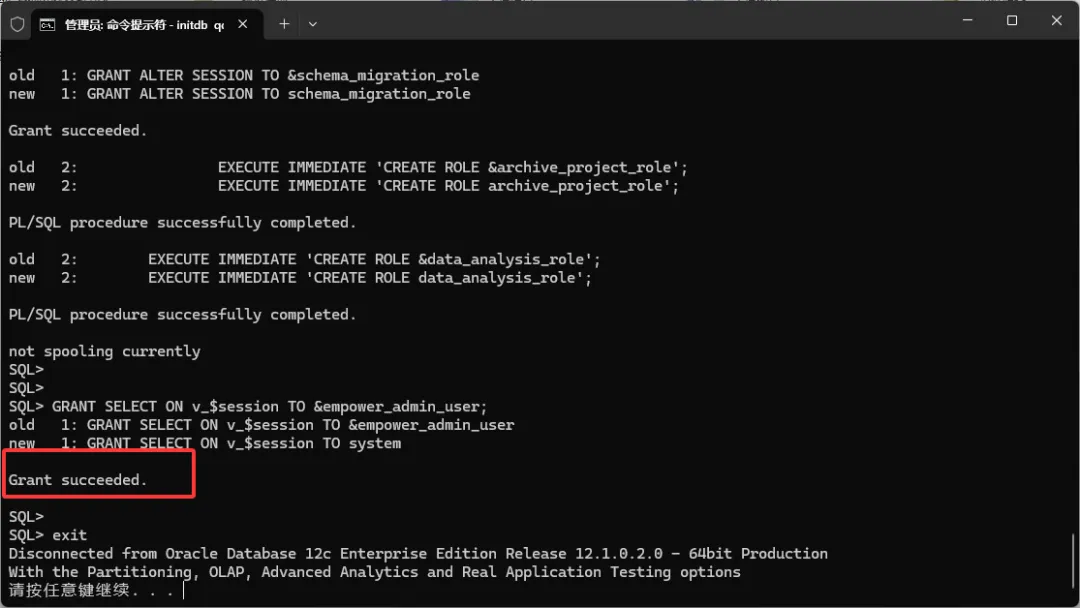The image size is (1080, 608).
Task: Click the command prompt icon on the tab
Action: coord(47,24)
